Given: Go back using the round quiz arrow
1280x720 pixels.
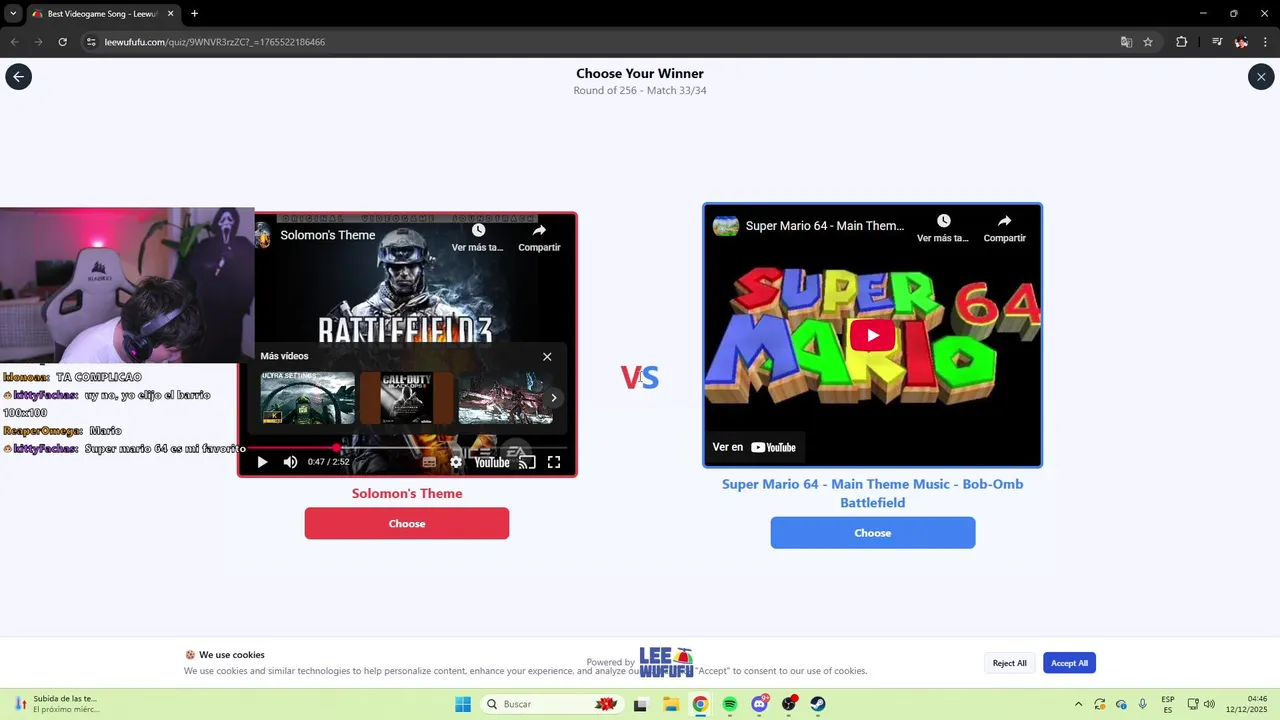Looking at the screenshot, I should [18, 76].
